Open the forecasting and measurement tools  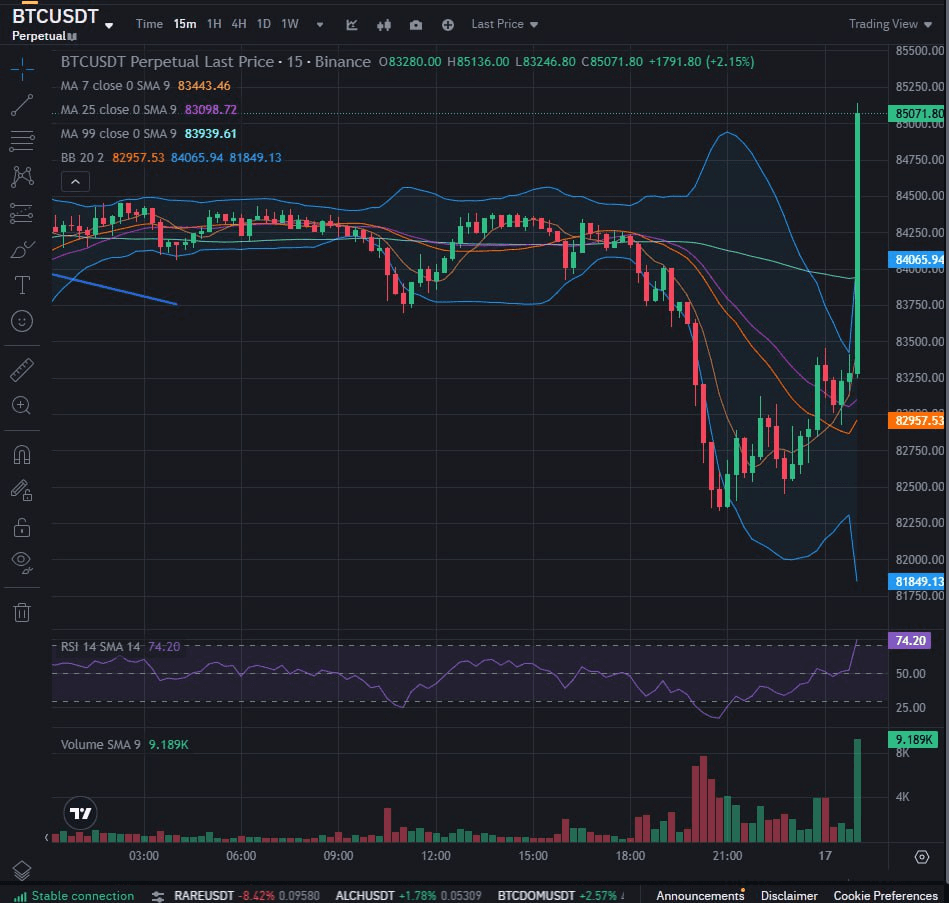pyautogui.click(x=22, y=213)
